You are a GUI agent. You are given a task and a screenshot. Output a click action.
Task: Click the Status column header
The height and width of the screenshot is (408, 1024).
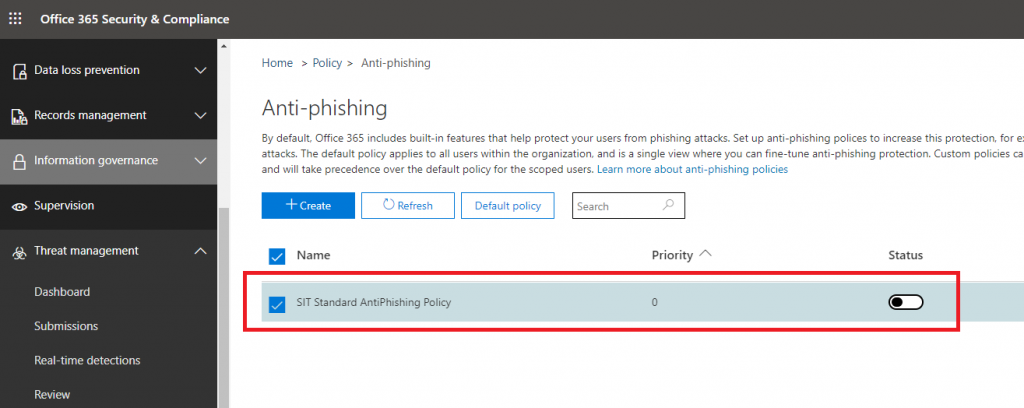click(905, 255)
